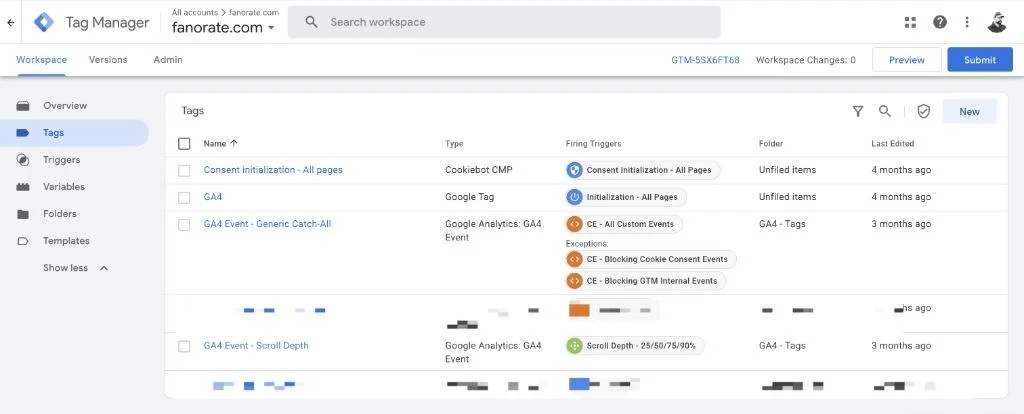Check the GA4 Event - Scroll Depth checkbox
This screenshot has height=414, width=1024.
184,346
